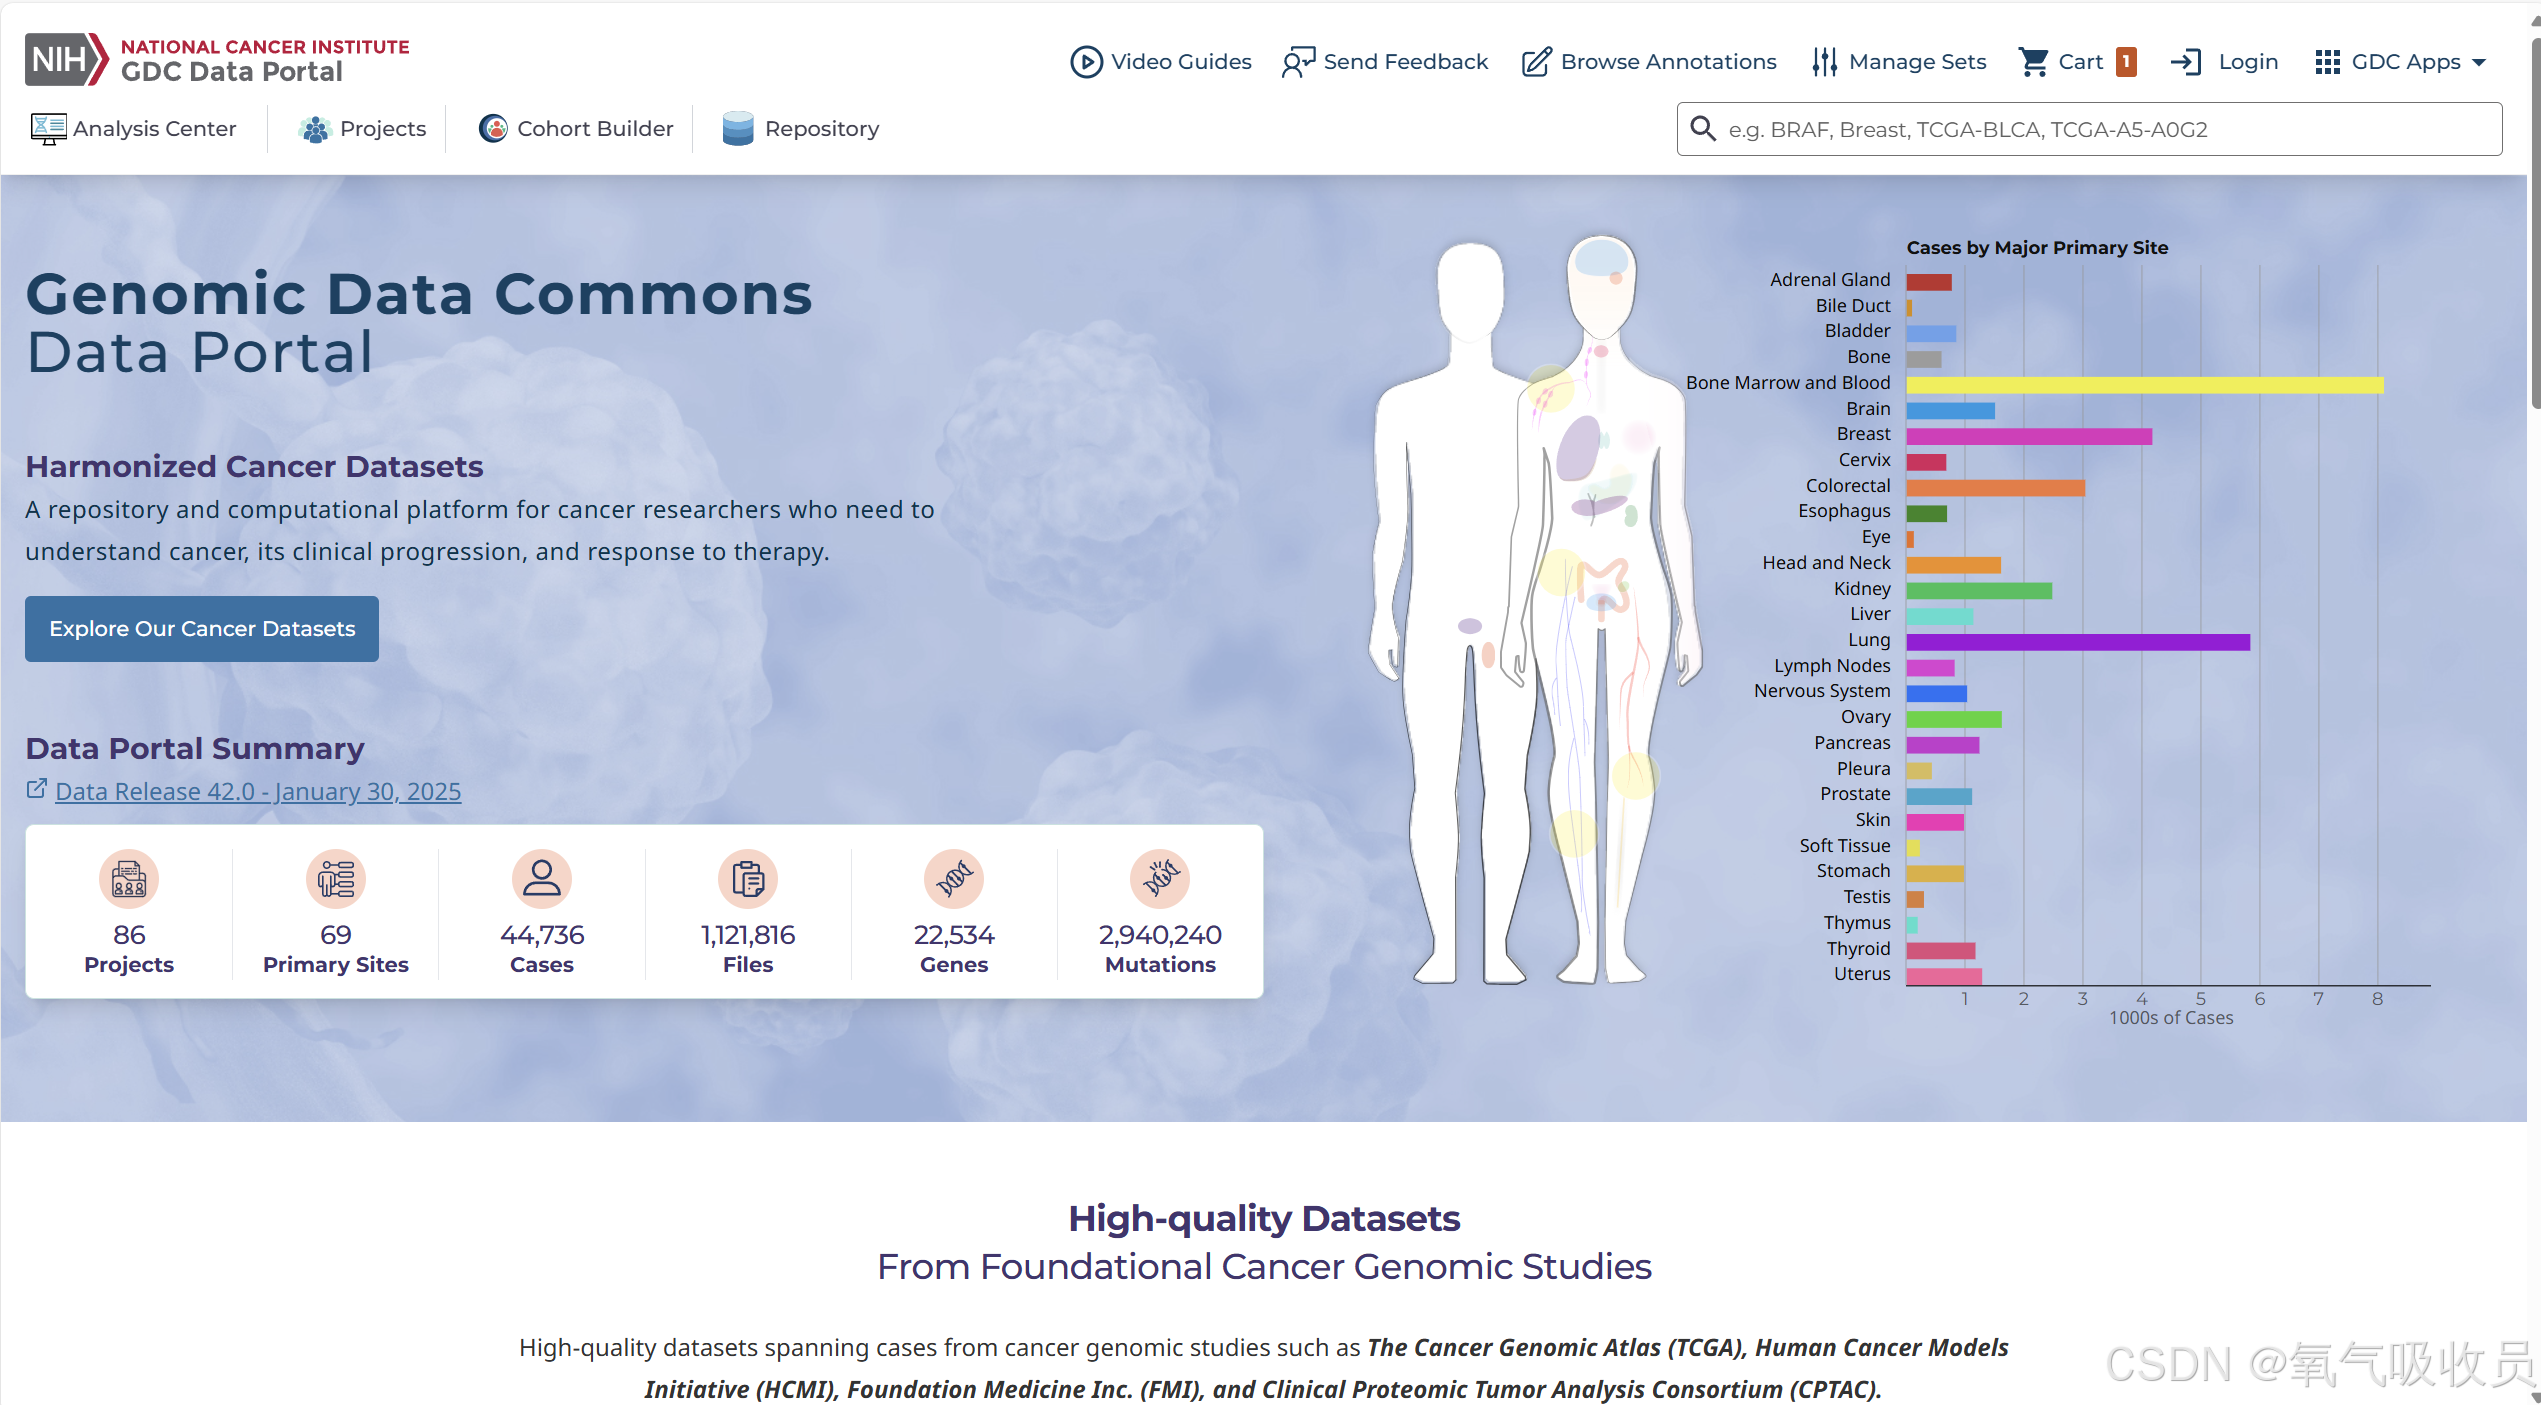
Task: Click the Send Feedback icon
Action: [x=1298, y=62]
